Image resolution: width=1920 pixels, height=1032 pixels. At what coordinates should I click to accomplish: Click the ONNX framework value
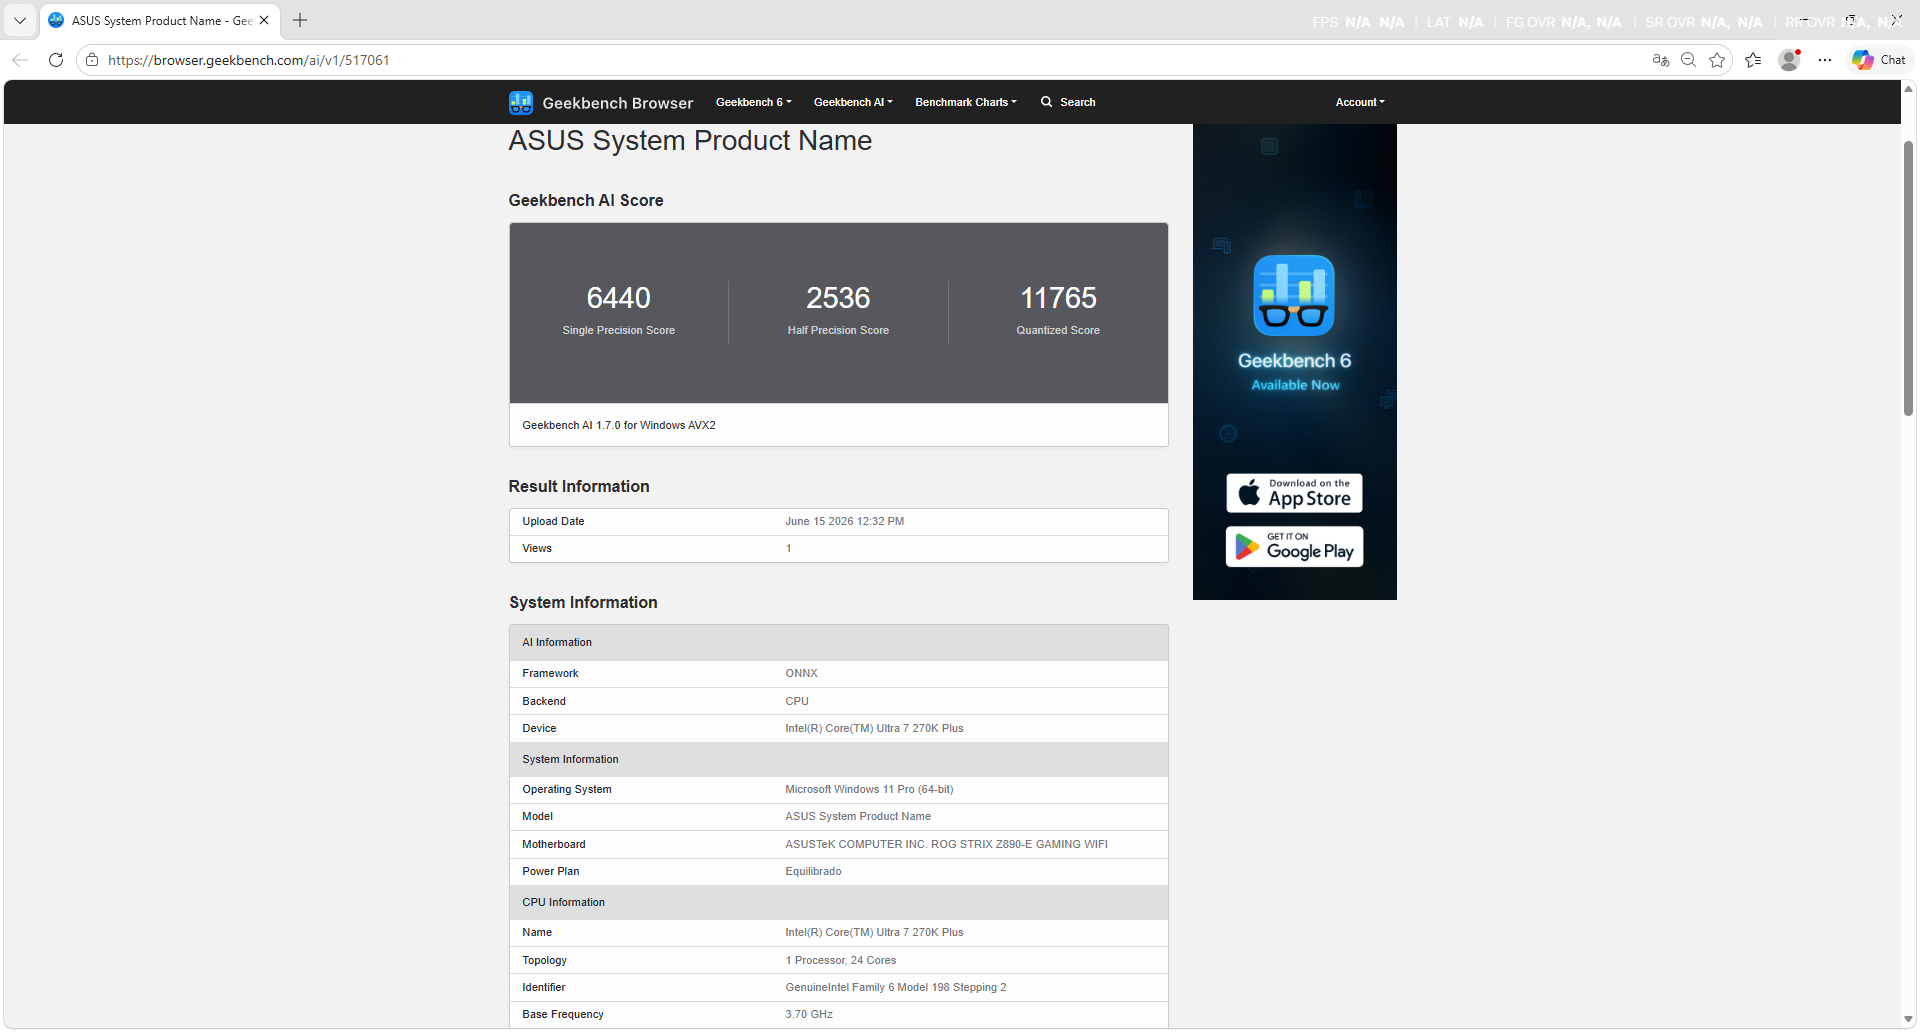pyautogui.click(x=801, y=673)
